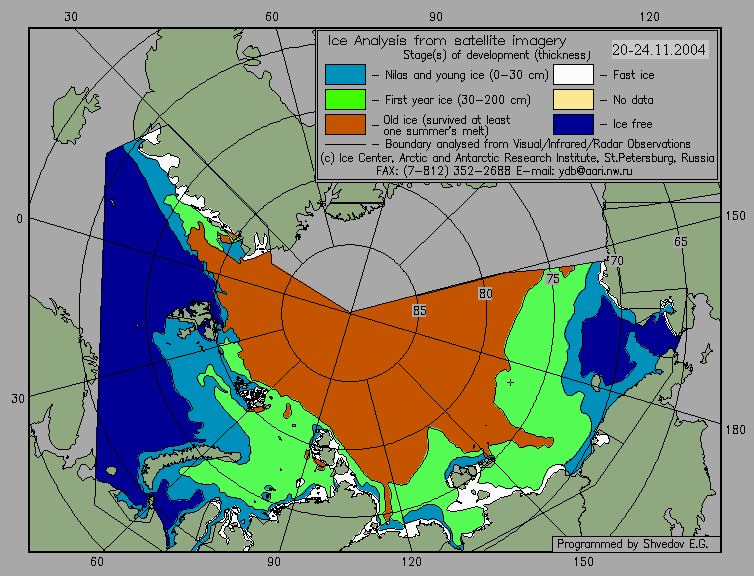The image size is (754, 576).
Task: Click the 'First year ice (30-200 cm)' label
Action: pos(458,100)
